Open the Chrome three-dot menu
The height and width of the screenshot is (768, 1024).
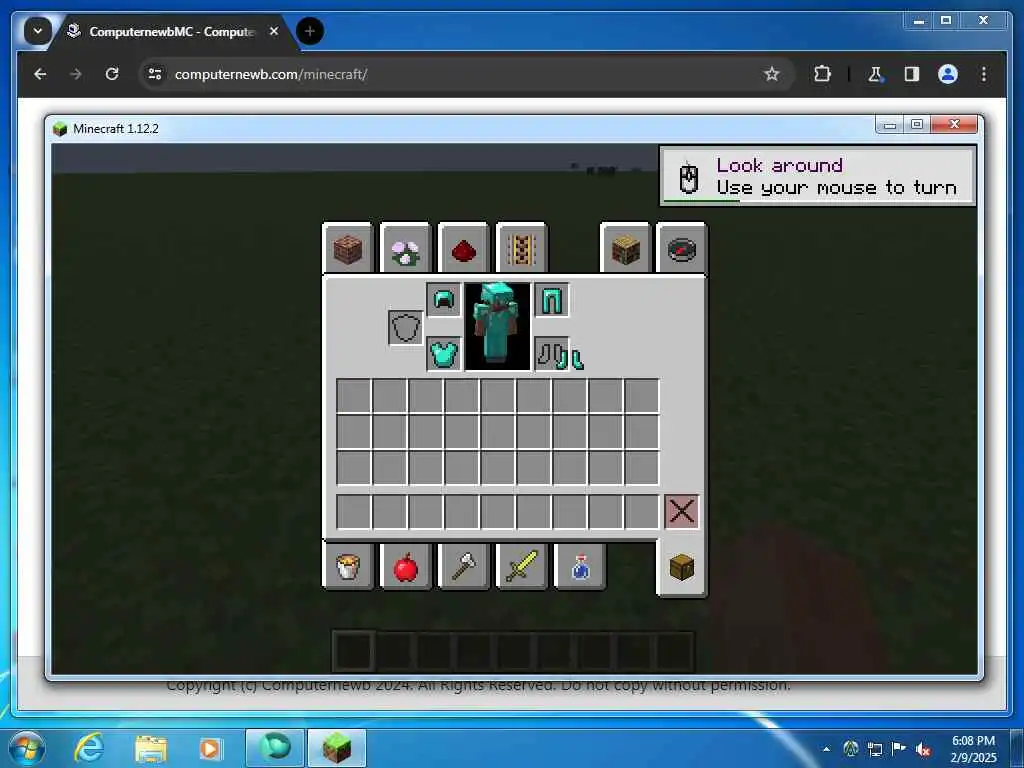coord(984,74)
